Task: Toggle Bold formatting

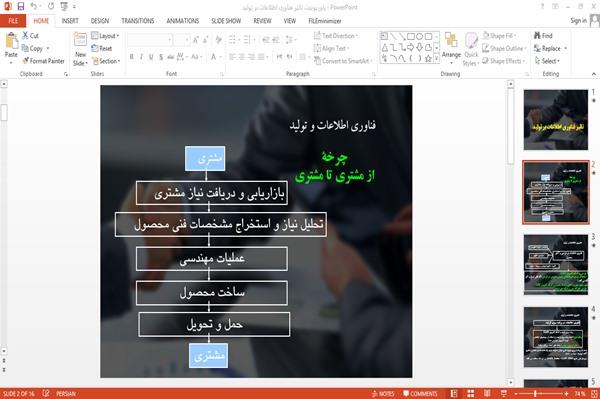Action: click(x=132, y=57)
